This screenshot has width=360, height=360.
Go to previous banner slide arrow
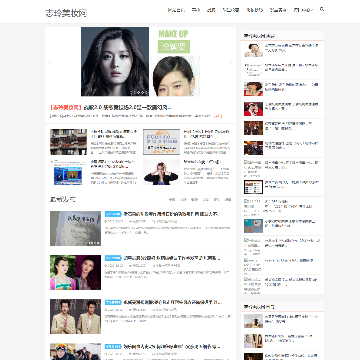(50, 62)
